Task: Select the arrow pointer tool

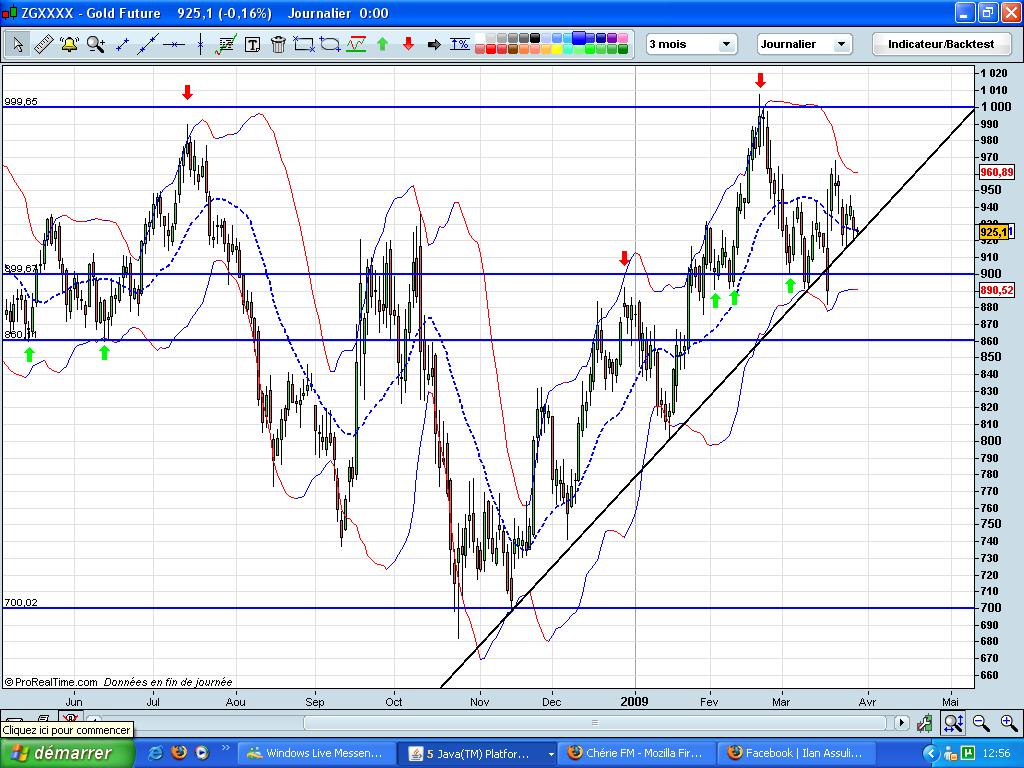Action: click(18, 44)
